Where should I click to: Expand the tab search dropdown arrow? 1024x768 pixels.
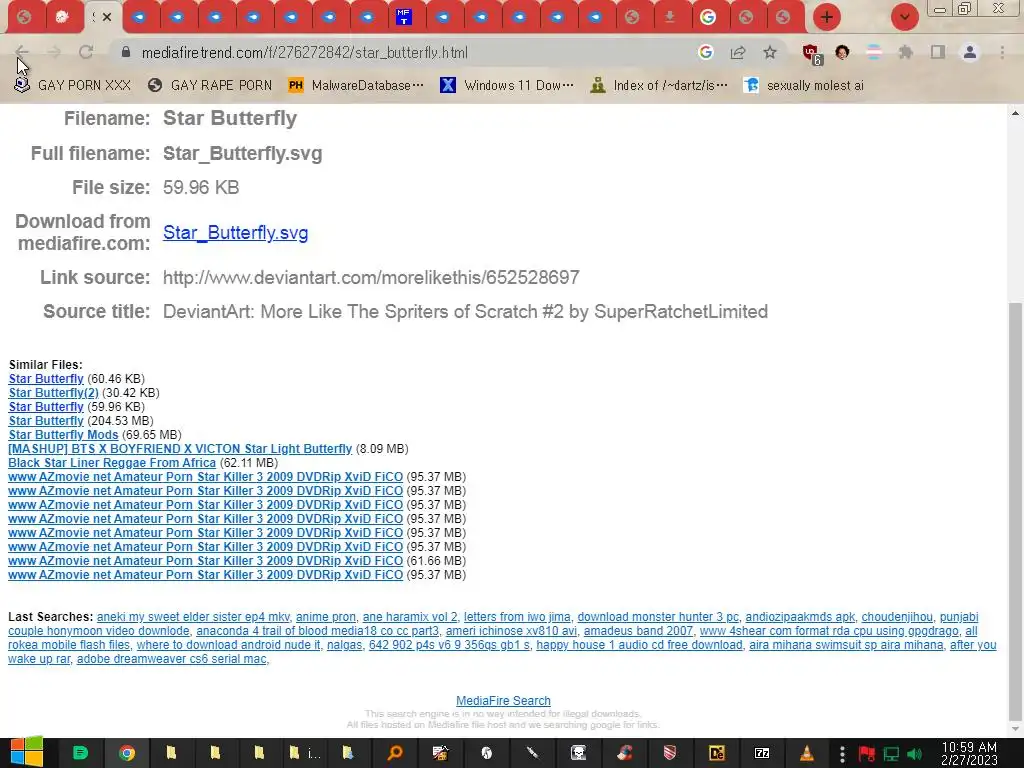[904, 17]
